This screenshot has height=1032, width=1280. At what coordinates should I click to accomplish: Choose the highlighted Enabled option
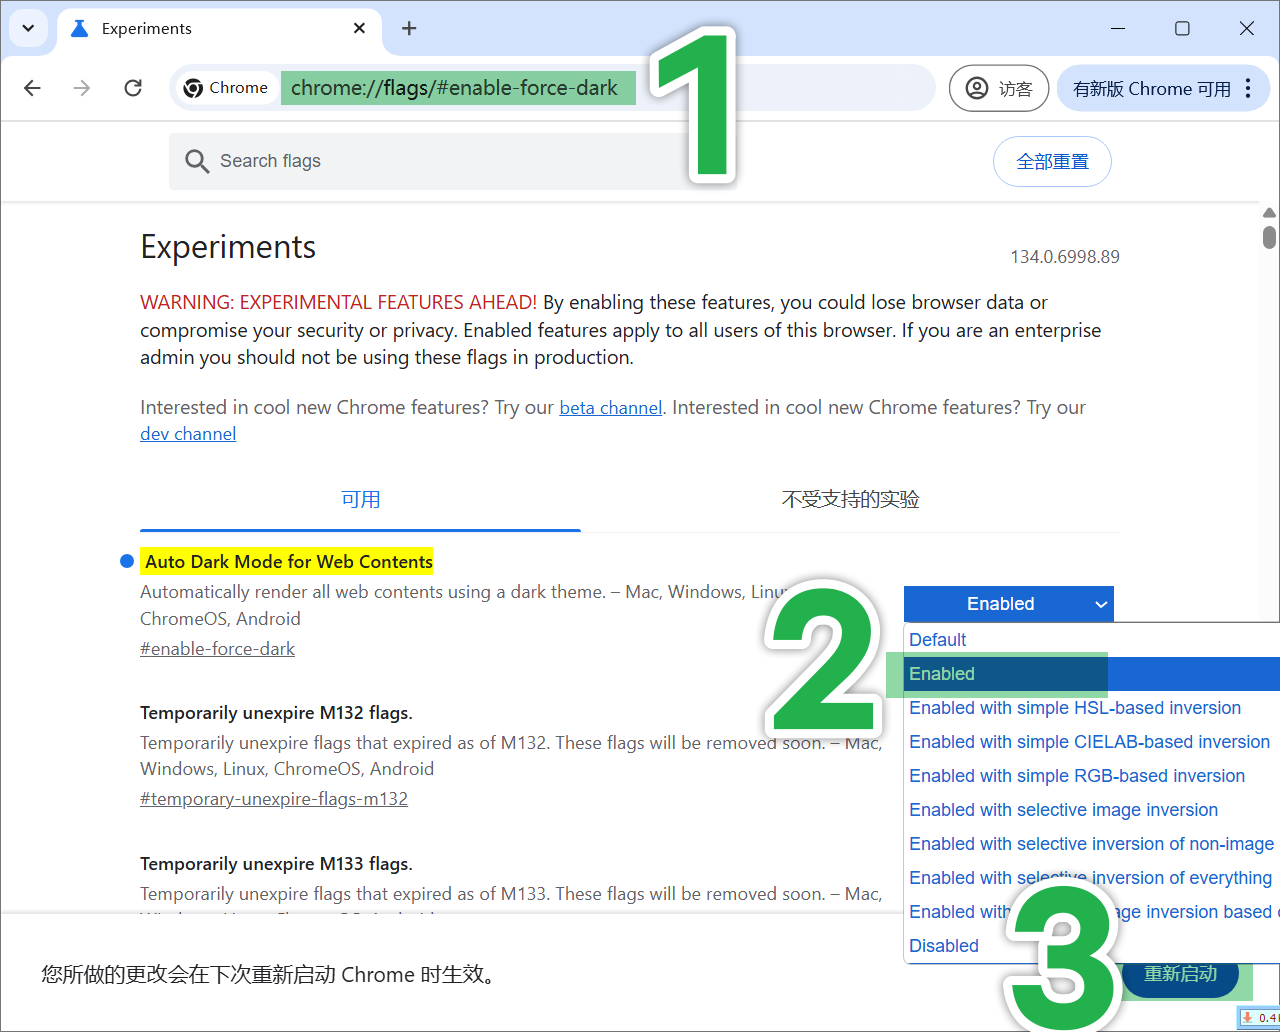click(1092, 674)
